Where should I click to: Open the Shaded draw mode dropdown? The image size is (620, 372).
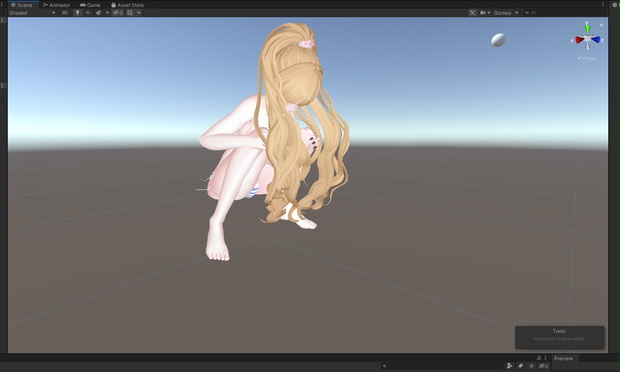tap(32, 13)
